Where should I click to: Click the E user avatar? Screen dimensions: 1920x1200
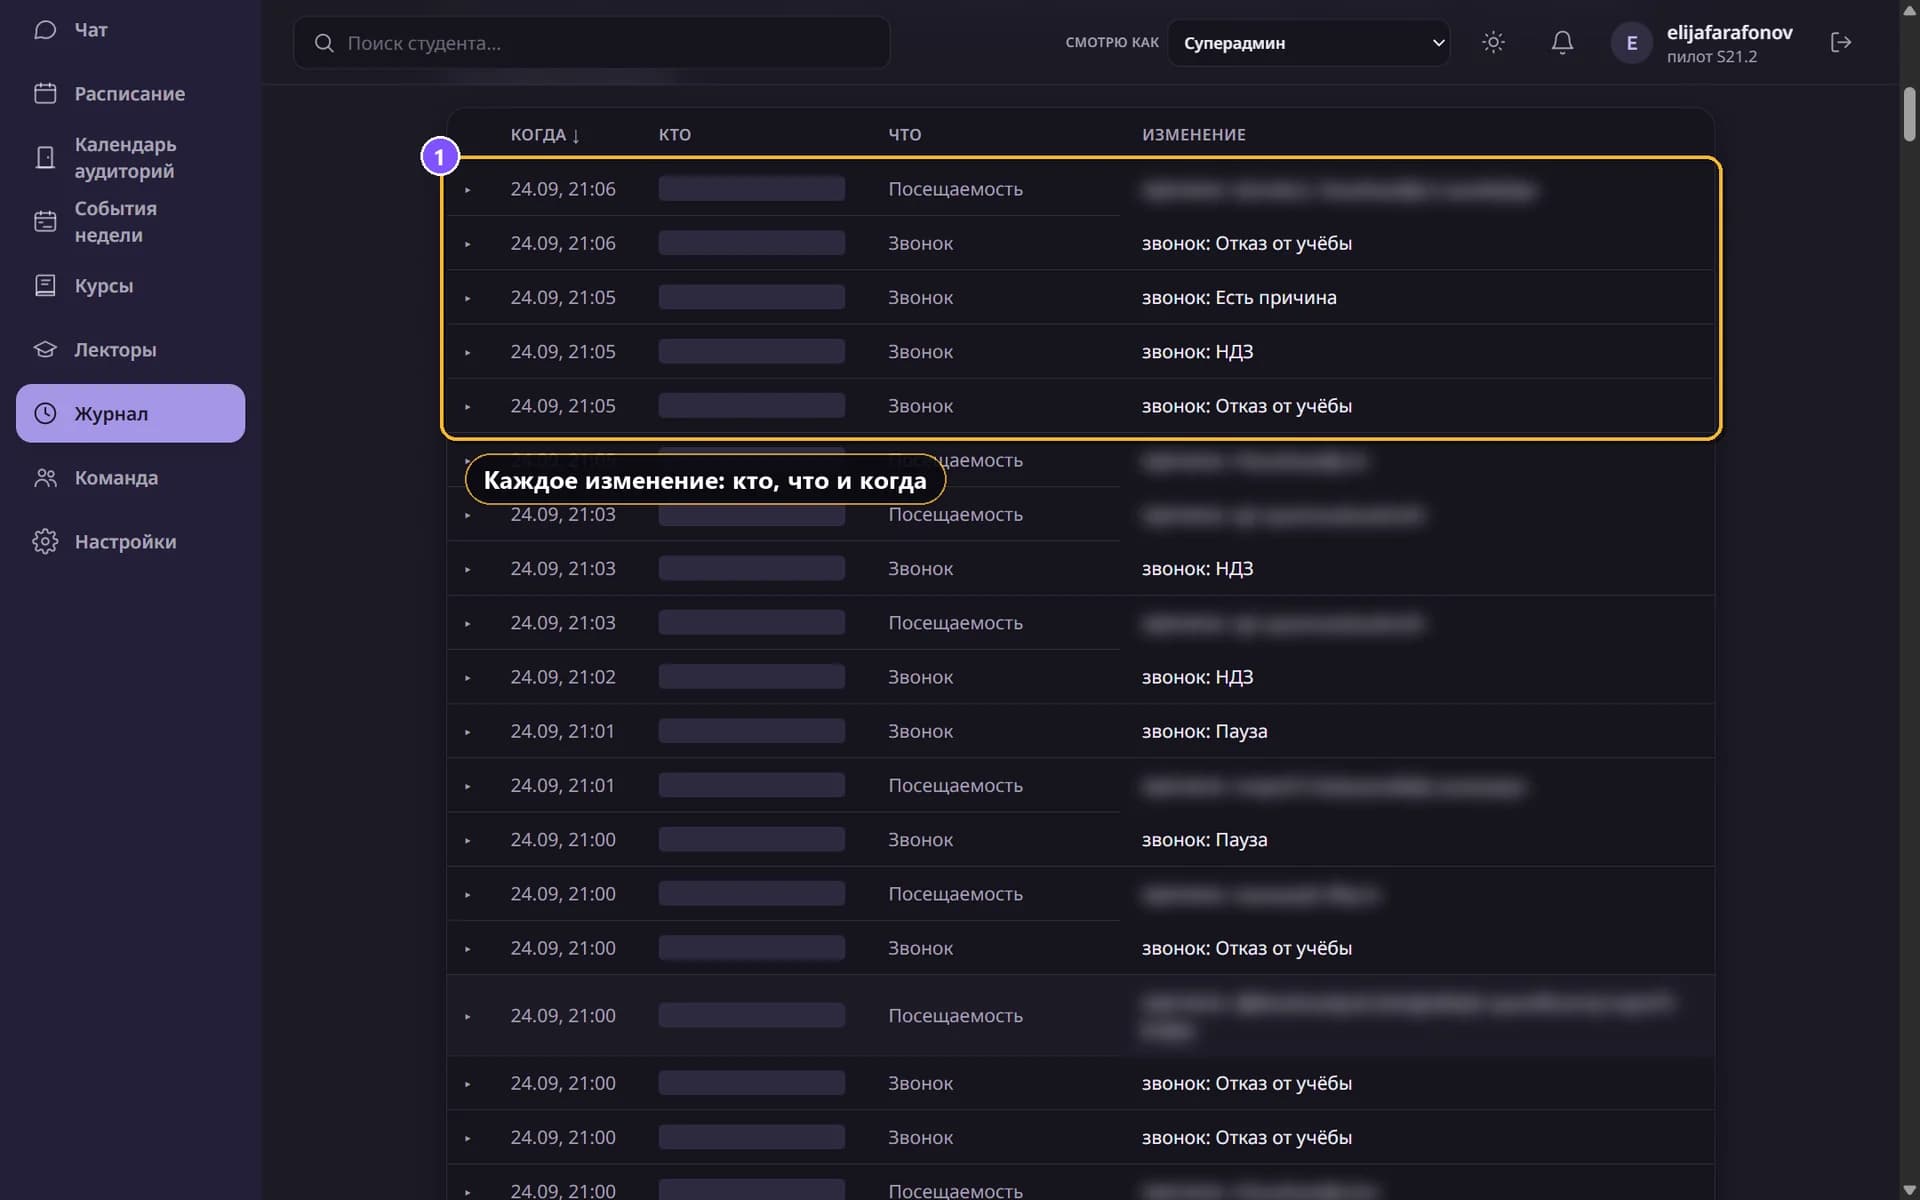(1631, 43)
